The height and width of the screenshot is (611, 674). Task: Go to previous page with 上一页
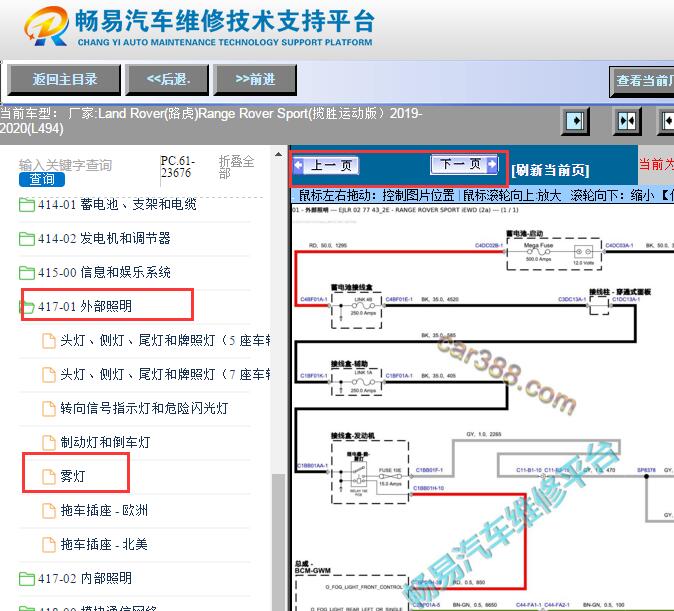326,165
